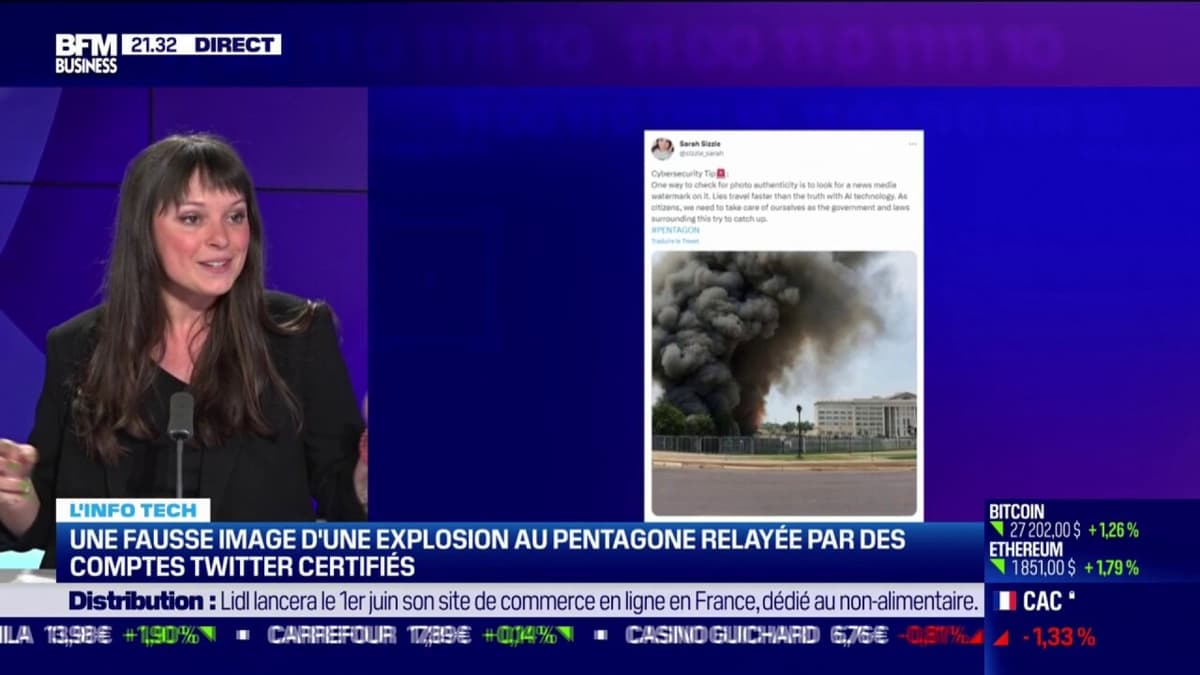The width and height of the screenshot is (1200, 675).
Task: Open the Pentagon explosion image in tweet
Action: click(784, 383)
